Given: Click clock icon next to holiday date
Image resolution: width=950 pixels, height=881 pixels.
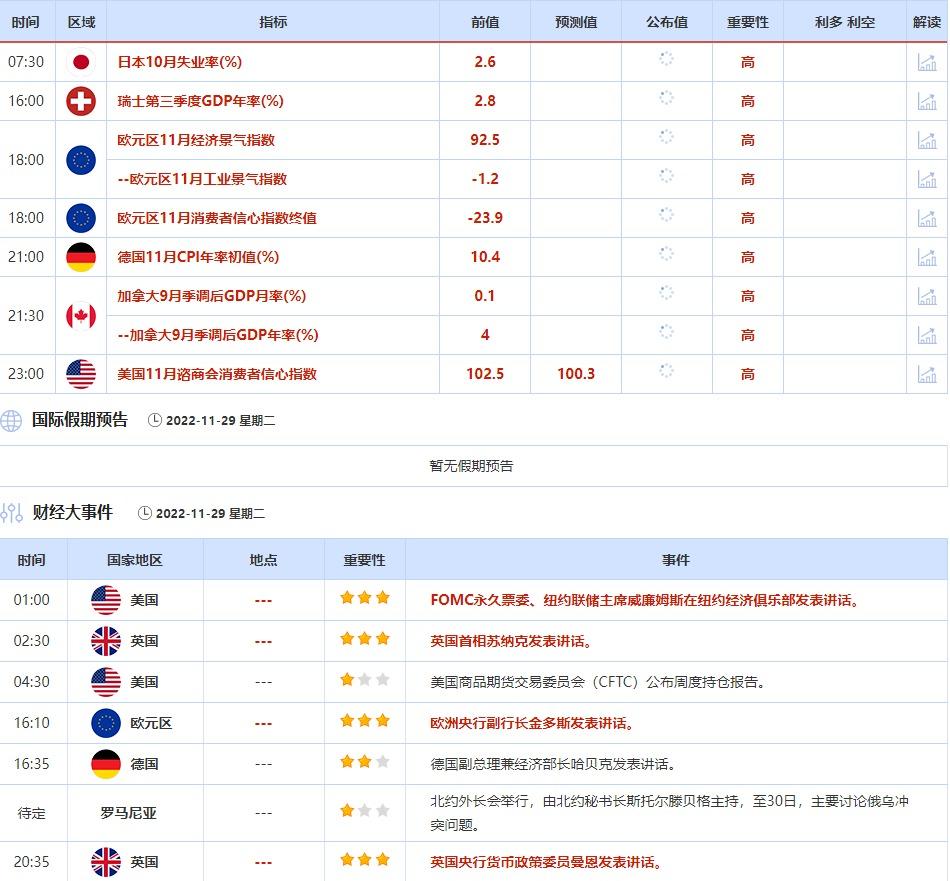Looking at the screenshot, I should click(x=155, y=421).
